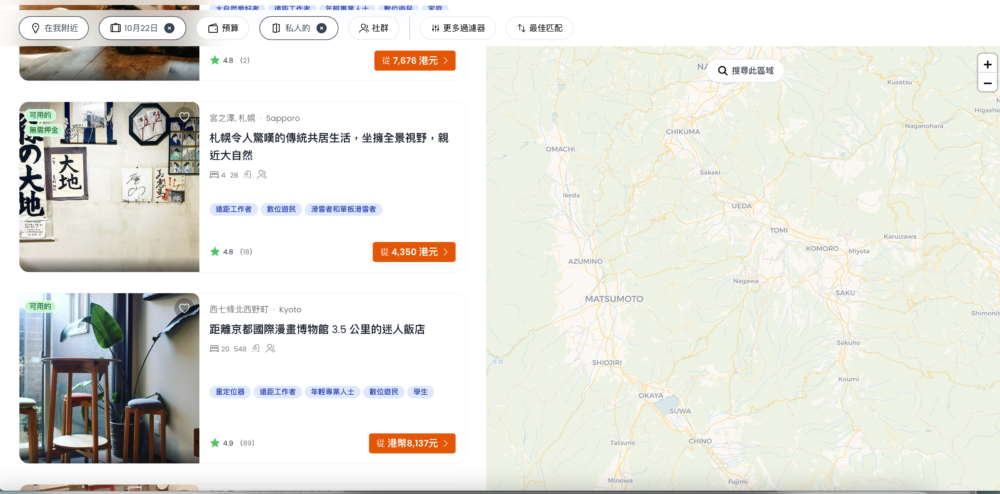Click green star rating on Kyoto listing
The height and width of the screenshot is (494, 1000).
tap(214, 443)
